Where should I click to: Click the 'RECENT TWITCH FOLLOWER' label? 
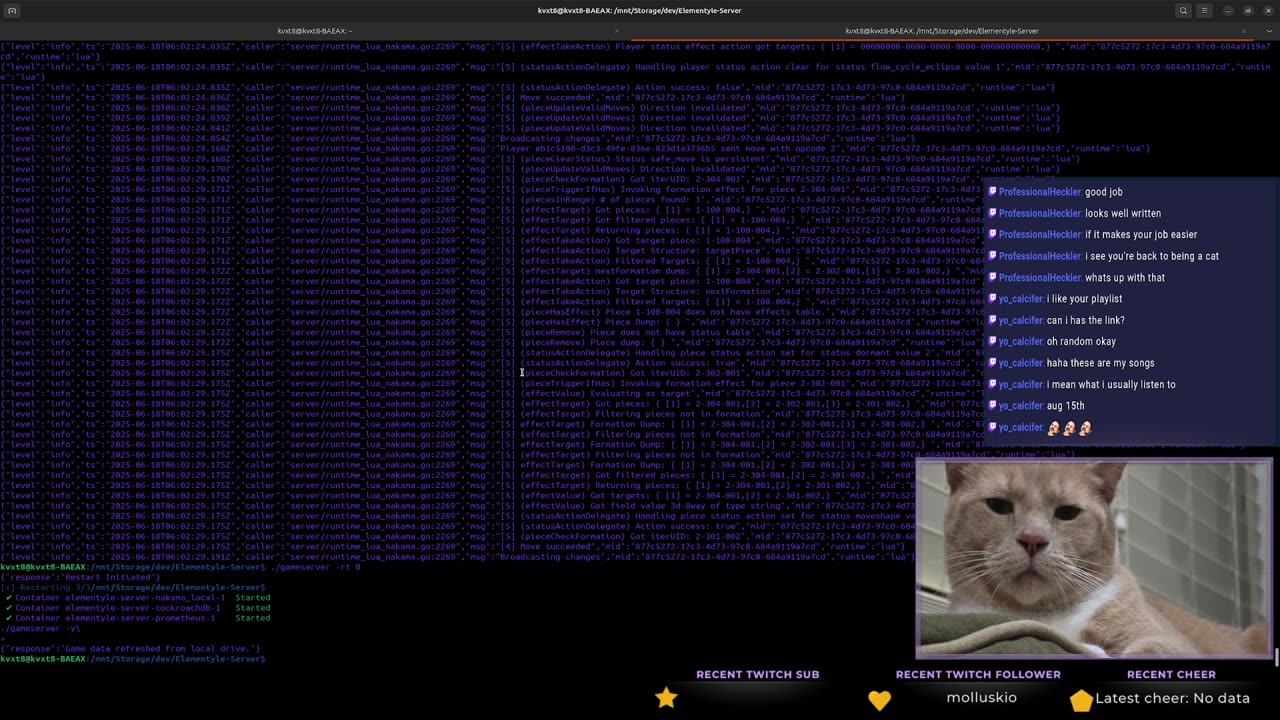(978, 675)
